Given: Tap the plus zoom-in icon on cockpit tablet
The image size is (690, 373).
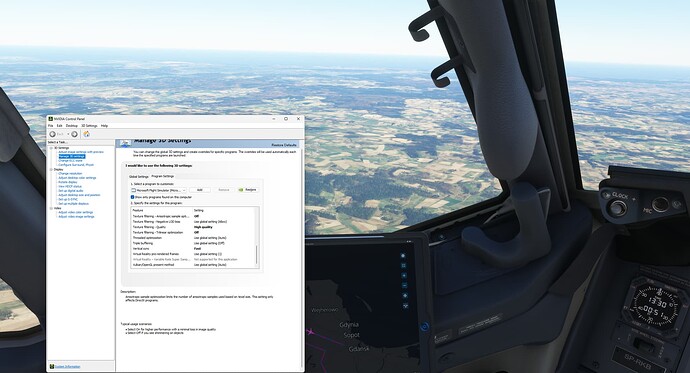Looking at the screenshot, I should point(404,275).
